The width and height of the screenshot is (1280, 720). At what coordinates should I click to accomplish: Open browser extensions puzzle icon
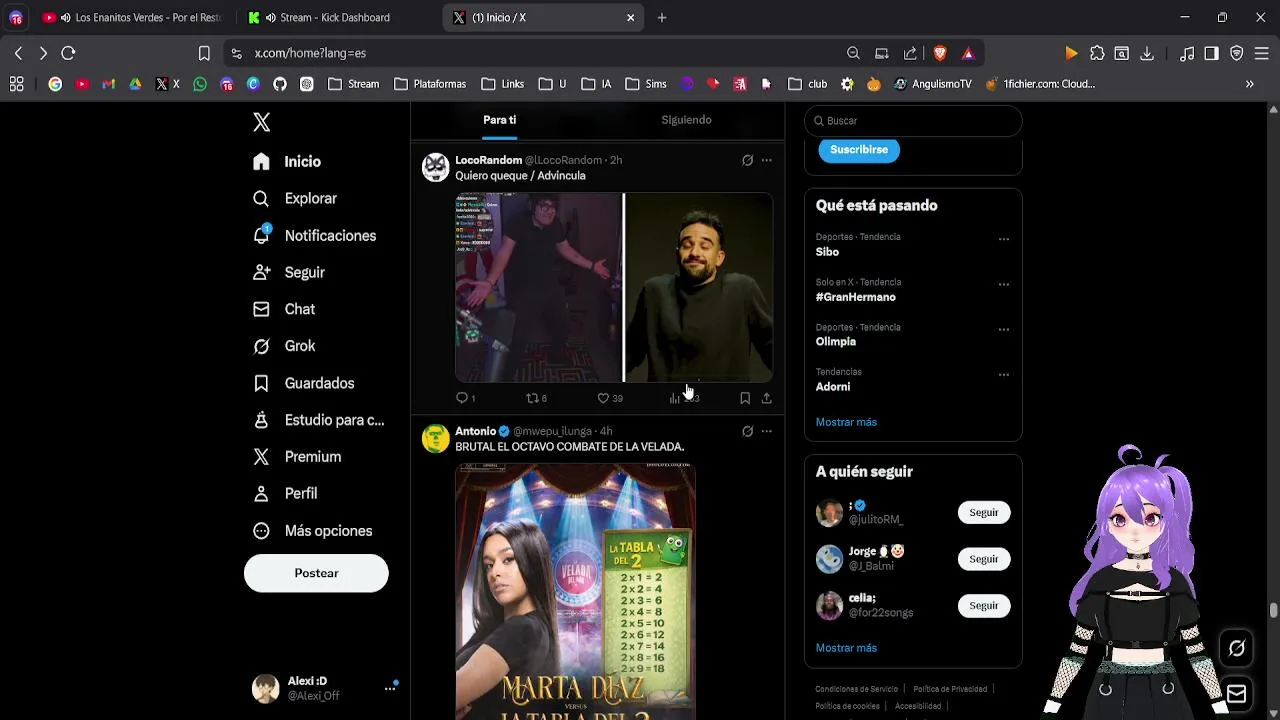[1097, 53]
